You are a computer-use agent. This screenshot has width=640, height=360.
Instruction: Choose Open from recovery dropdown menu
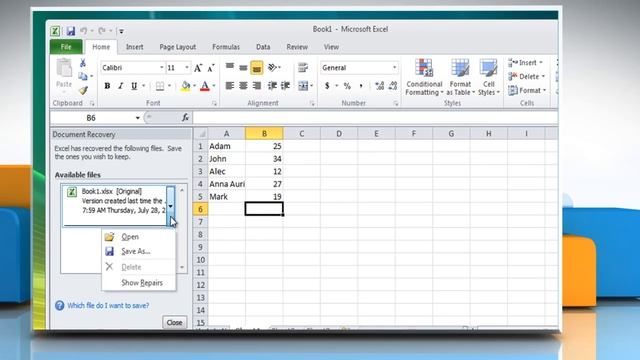tap(139, 237)
